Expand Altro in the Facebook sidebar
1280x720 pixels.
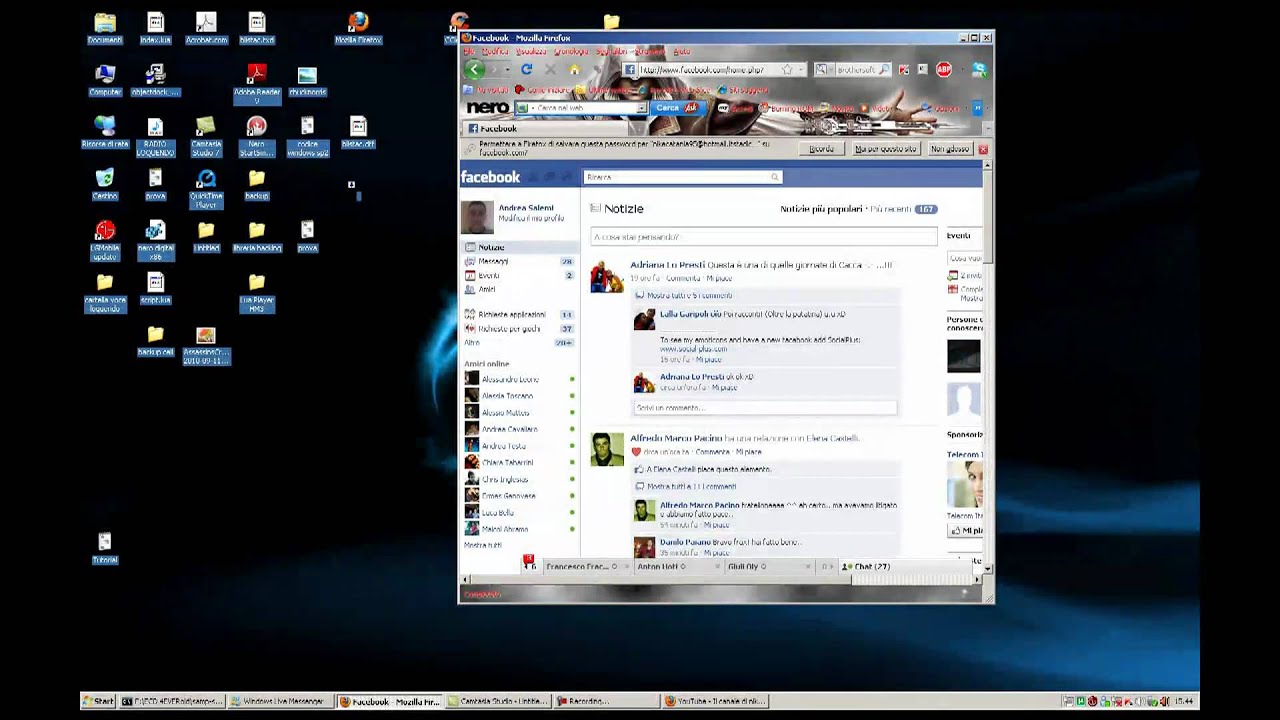472,342
